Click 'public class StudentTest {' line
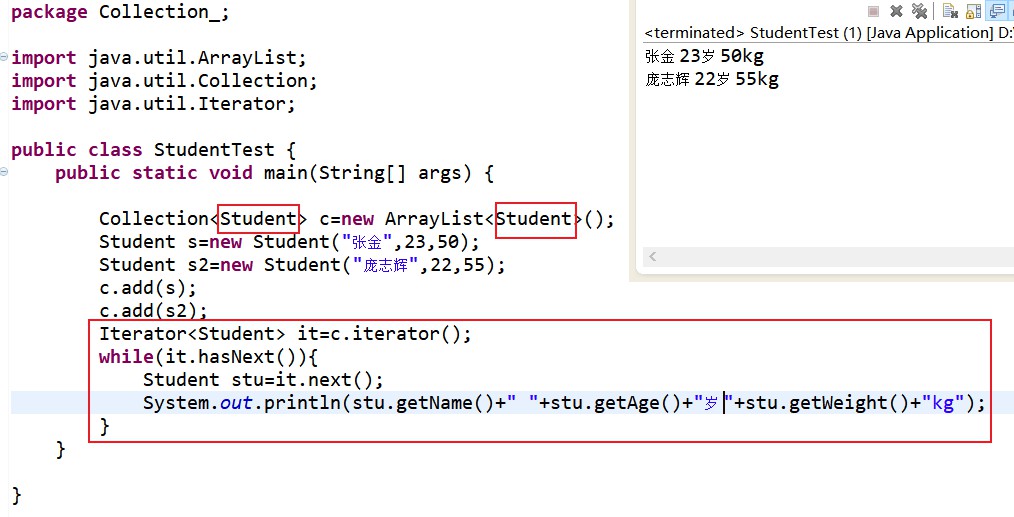 tap(153, 150)
